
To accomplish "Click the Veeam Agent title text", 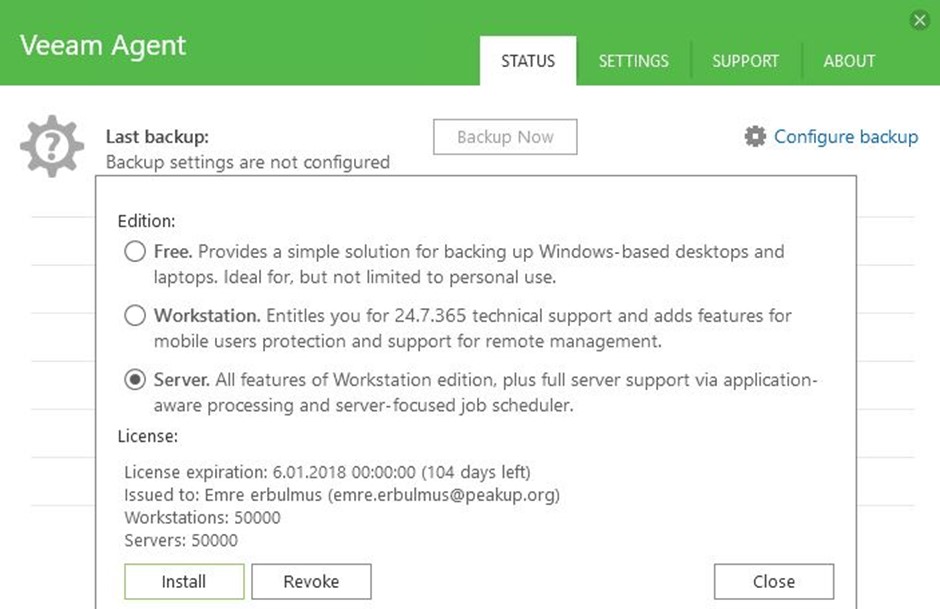I will click(x=103, y=46).
